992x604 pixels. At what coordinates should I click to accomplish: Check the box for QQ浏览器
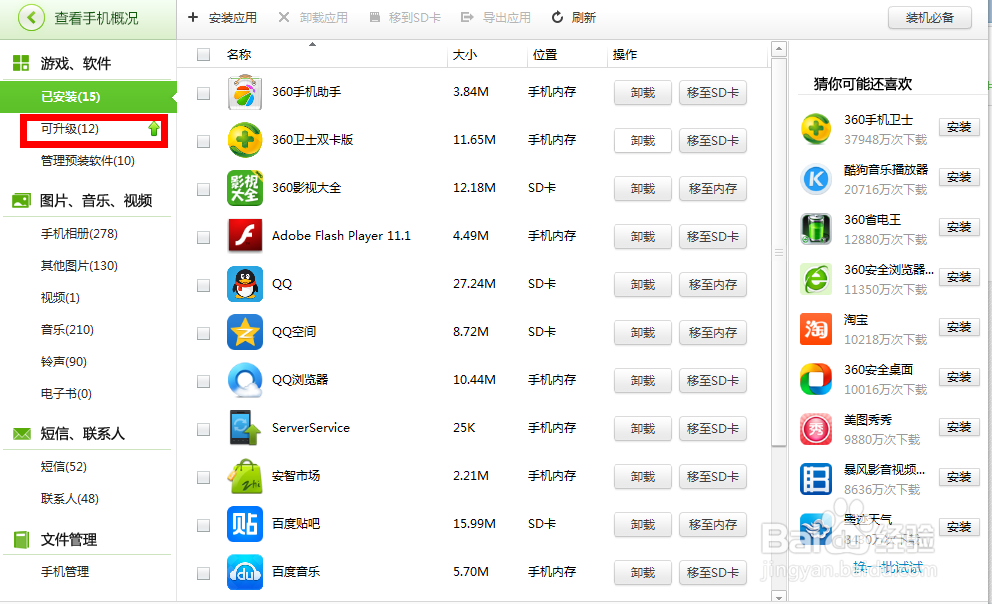[203, 381]
